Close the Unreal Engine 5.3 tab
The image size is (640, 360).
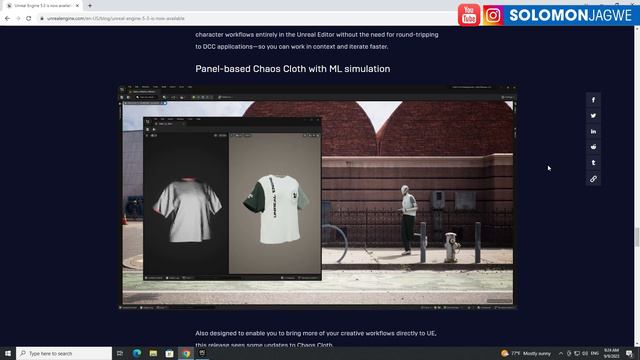pyautogui.click(x=77, y=6)
